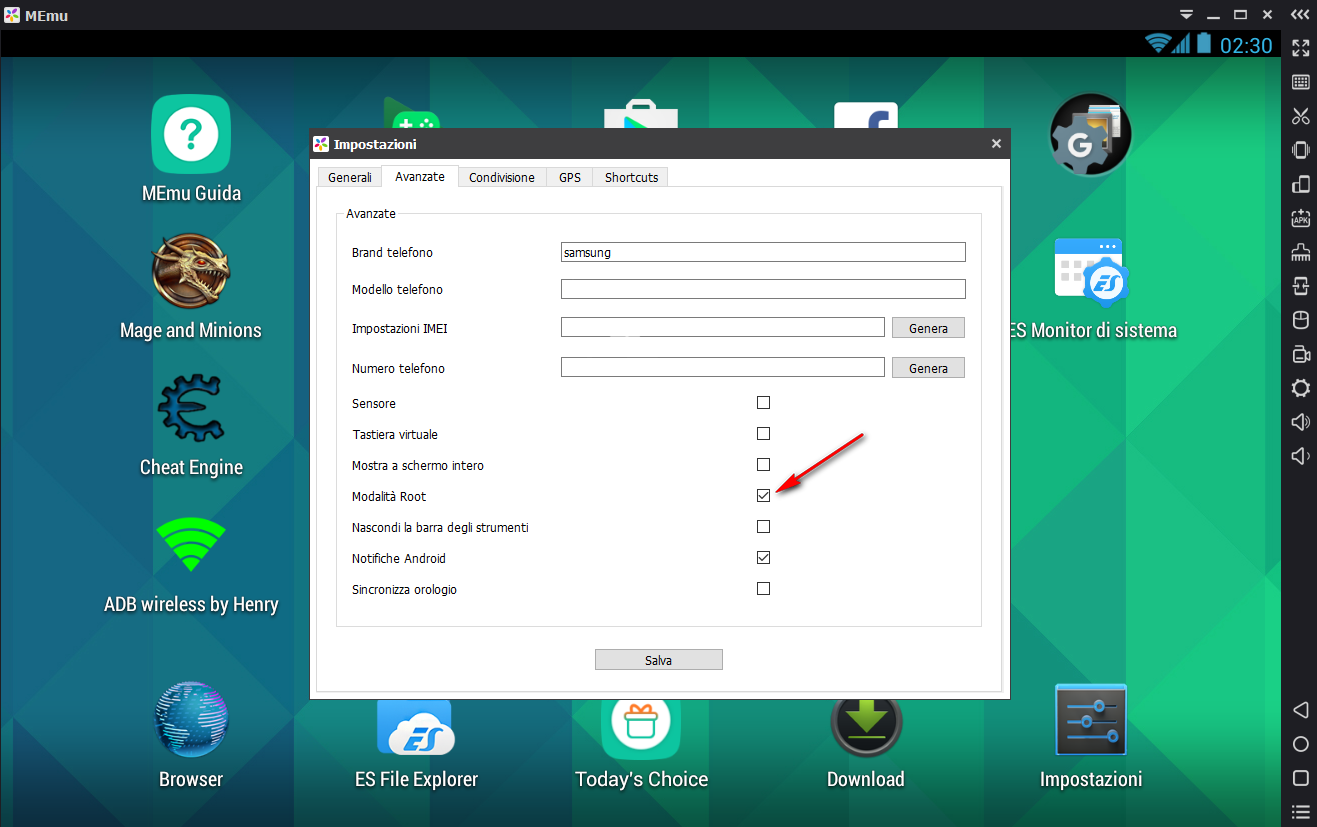Image resolution: width=1317 pixels, height=827 pixels.
Task: Switch to the Generali tab
Action: coord(350,177)
